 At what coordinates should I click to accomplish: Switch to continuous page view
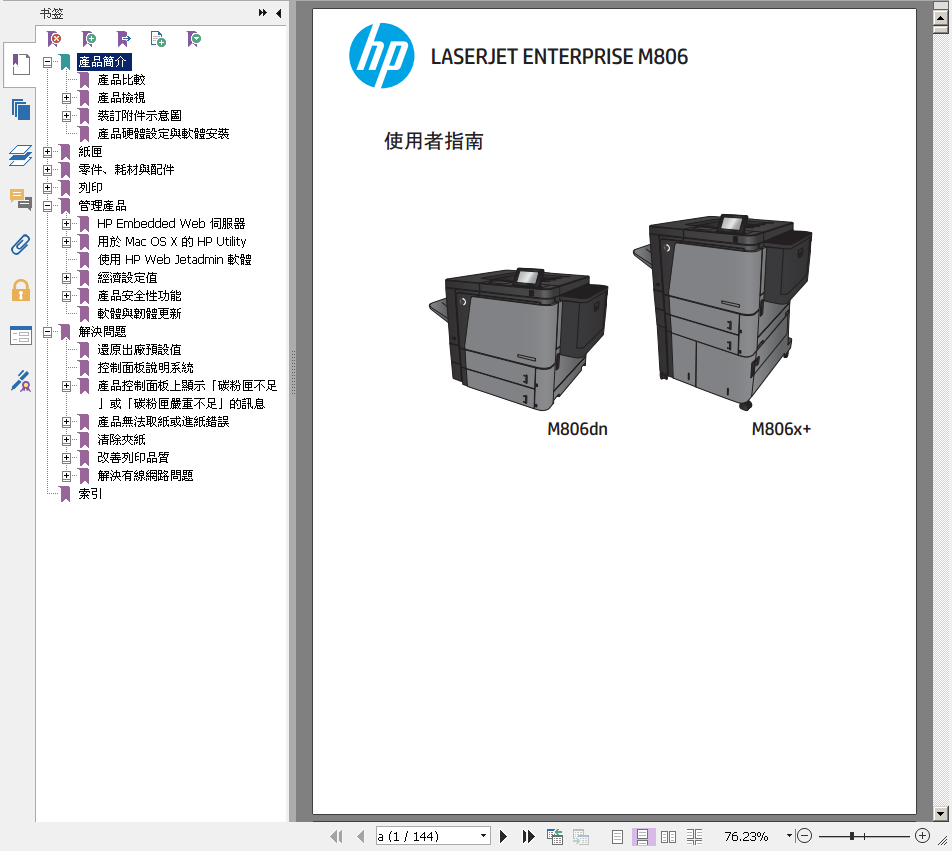[642, 837]
